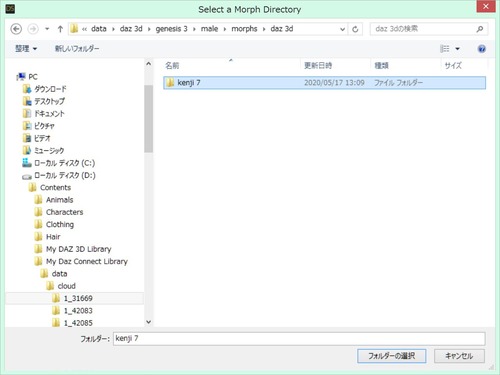Screen dimensions: 500x375
Task: Click the tree scrollbar up arrow
Action: (149, 64)
